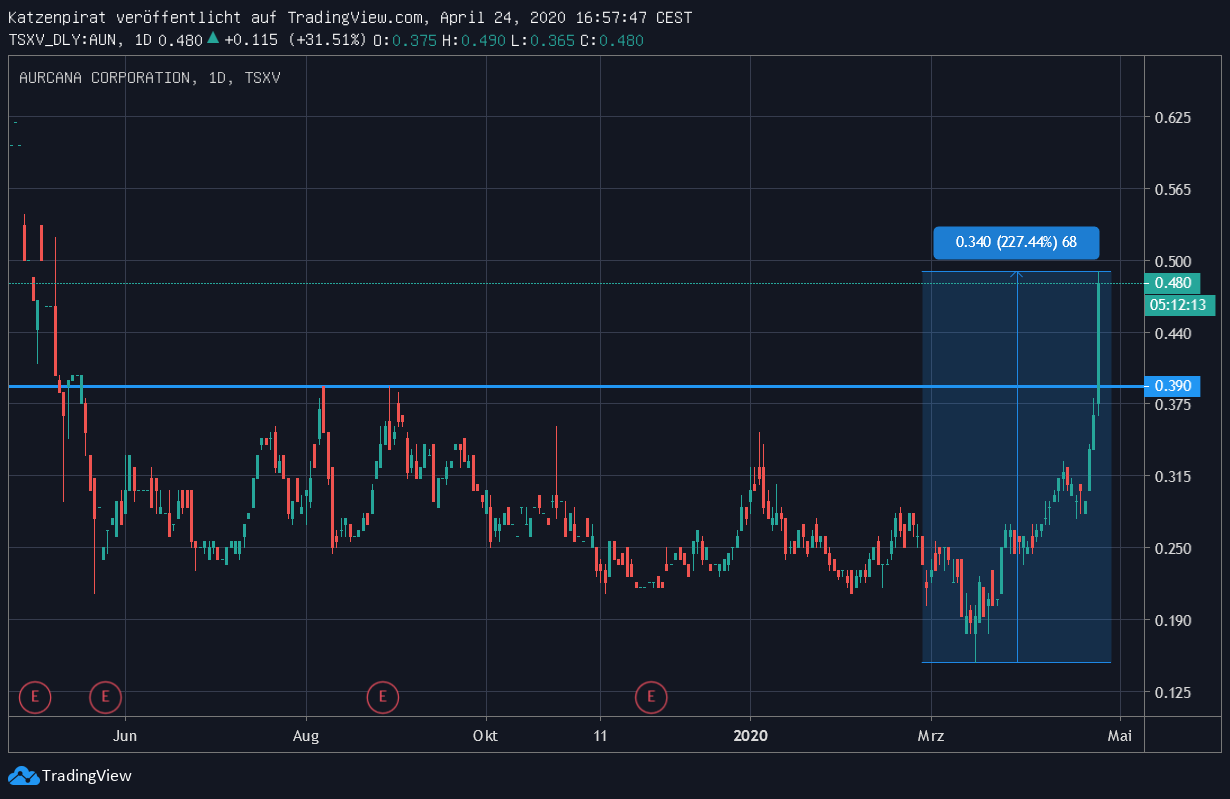
Task: Click green up-triangle in header quote line
Action: 212,39
